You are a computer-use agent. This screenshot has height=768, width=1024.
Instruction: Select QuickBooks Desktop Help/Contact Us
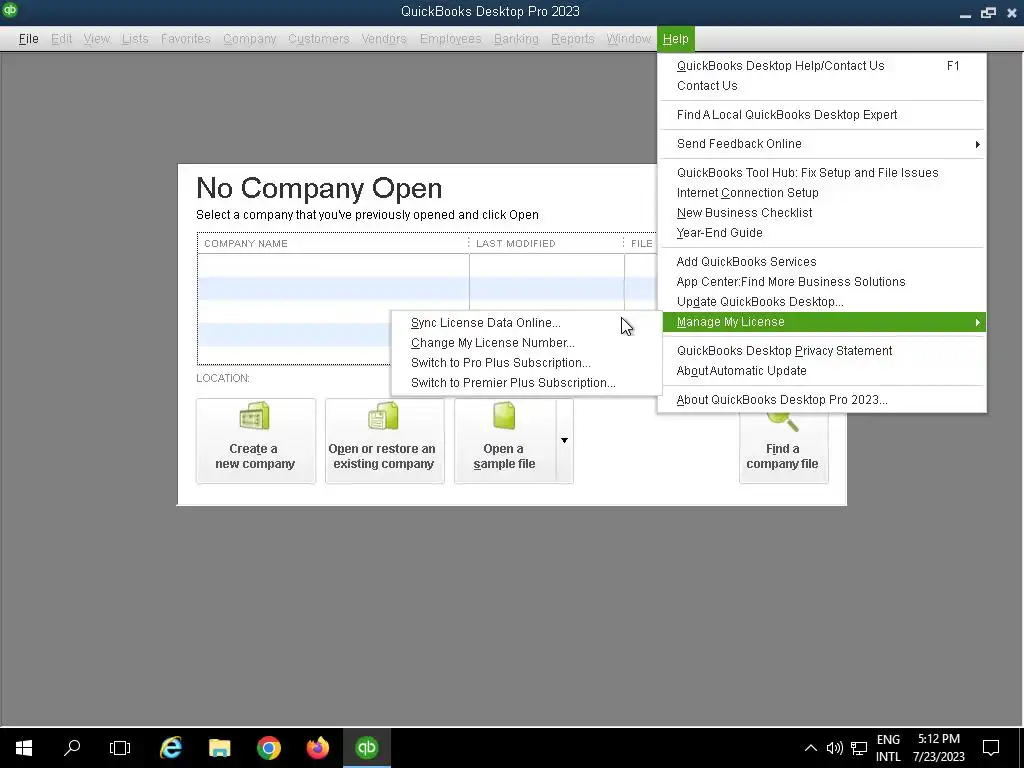pyautogui.click(x=822, y=66)
